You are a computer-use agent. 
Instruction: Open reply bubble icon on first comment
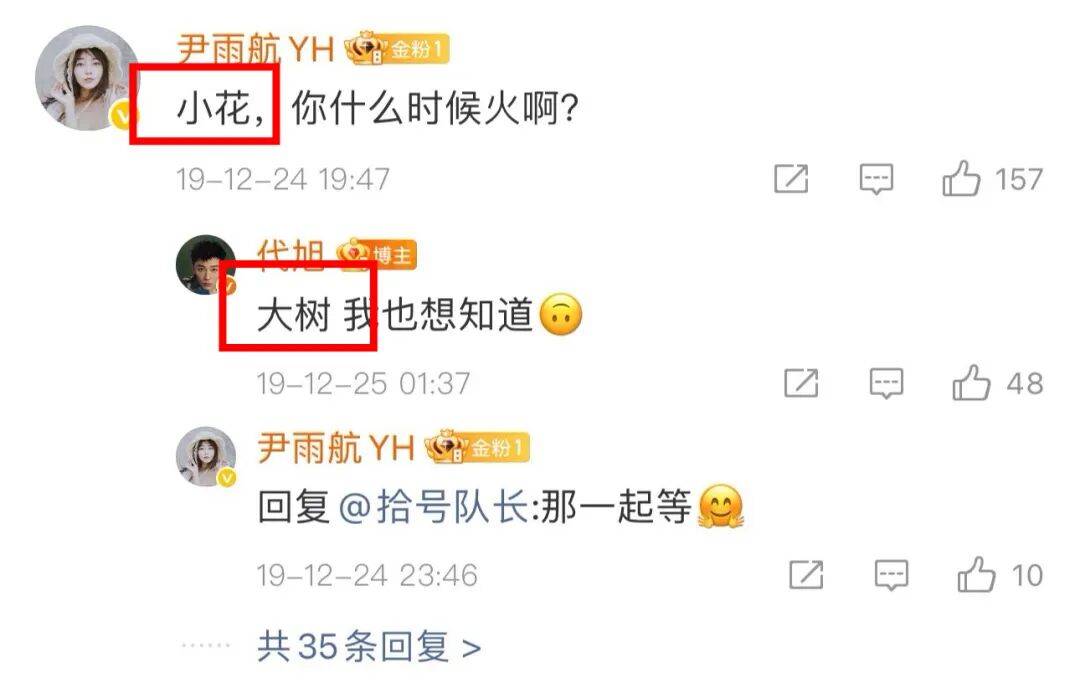876,180
